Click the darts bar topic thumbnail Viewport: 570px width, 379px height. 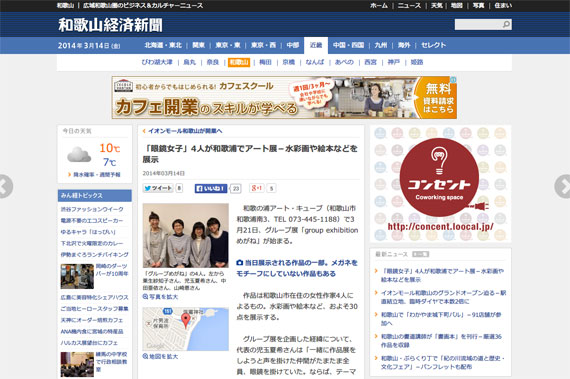pyautogui.click(x=77, y=277)
